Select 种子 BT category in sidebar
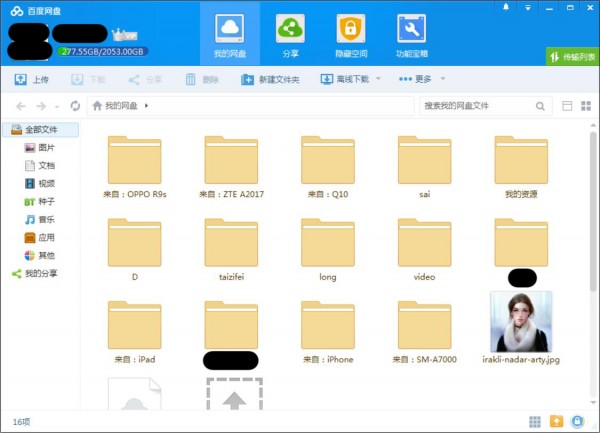600x433 pixels. [x=40, y=202]
